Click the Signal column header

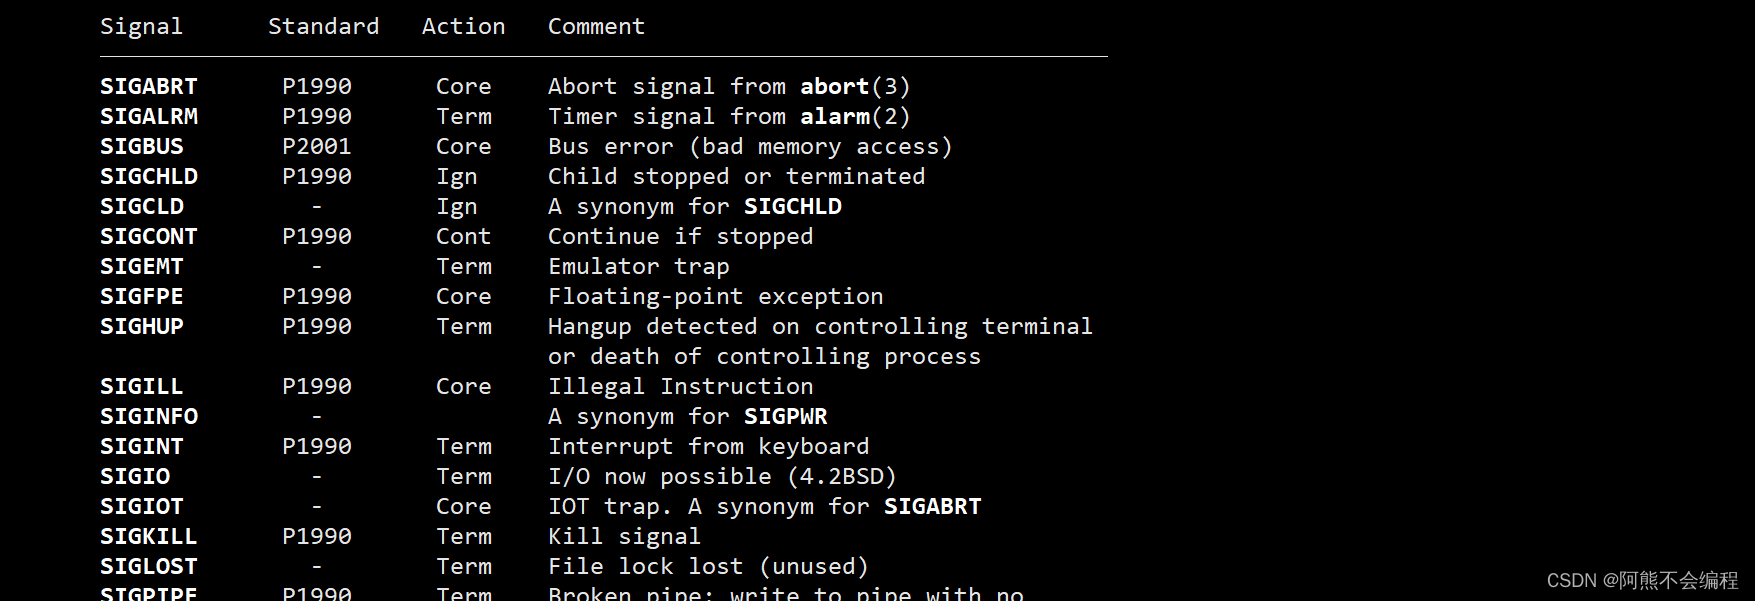[142, 27]
